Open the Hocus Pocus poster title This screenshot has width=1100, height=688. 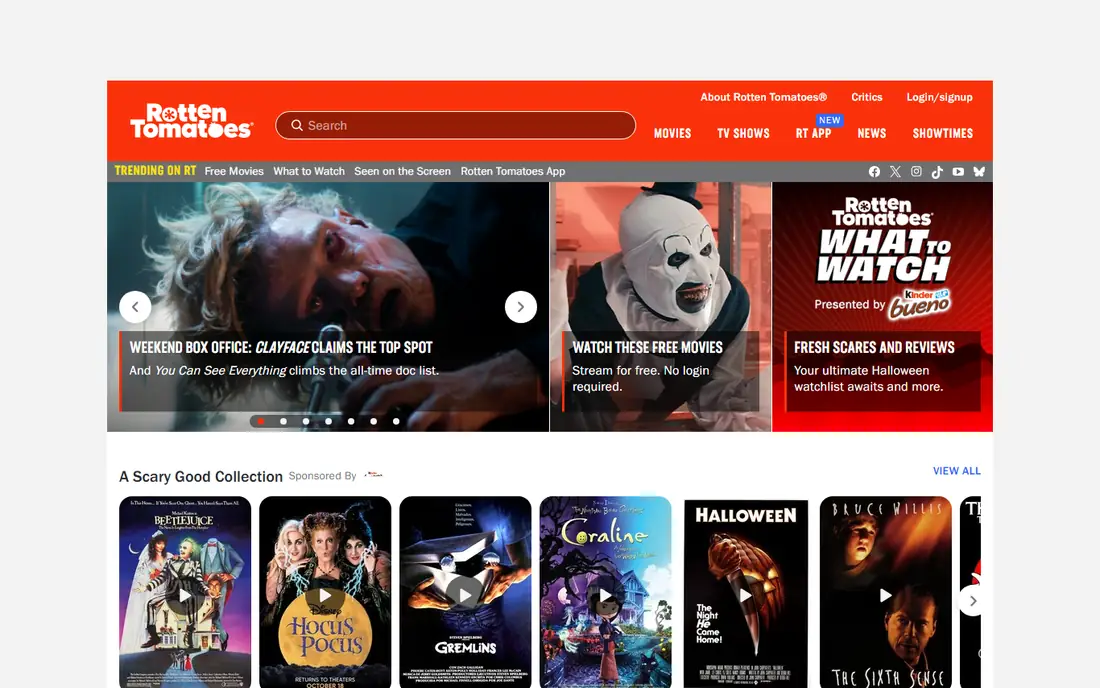point(326,635)
